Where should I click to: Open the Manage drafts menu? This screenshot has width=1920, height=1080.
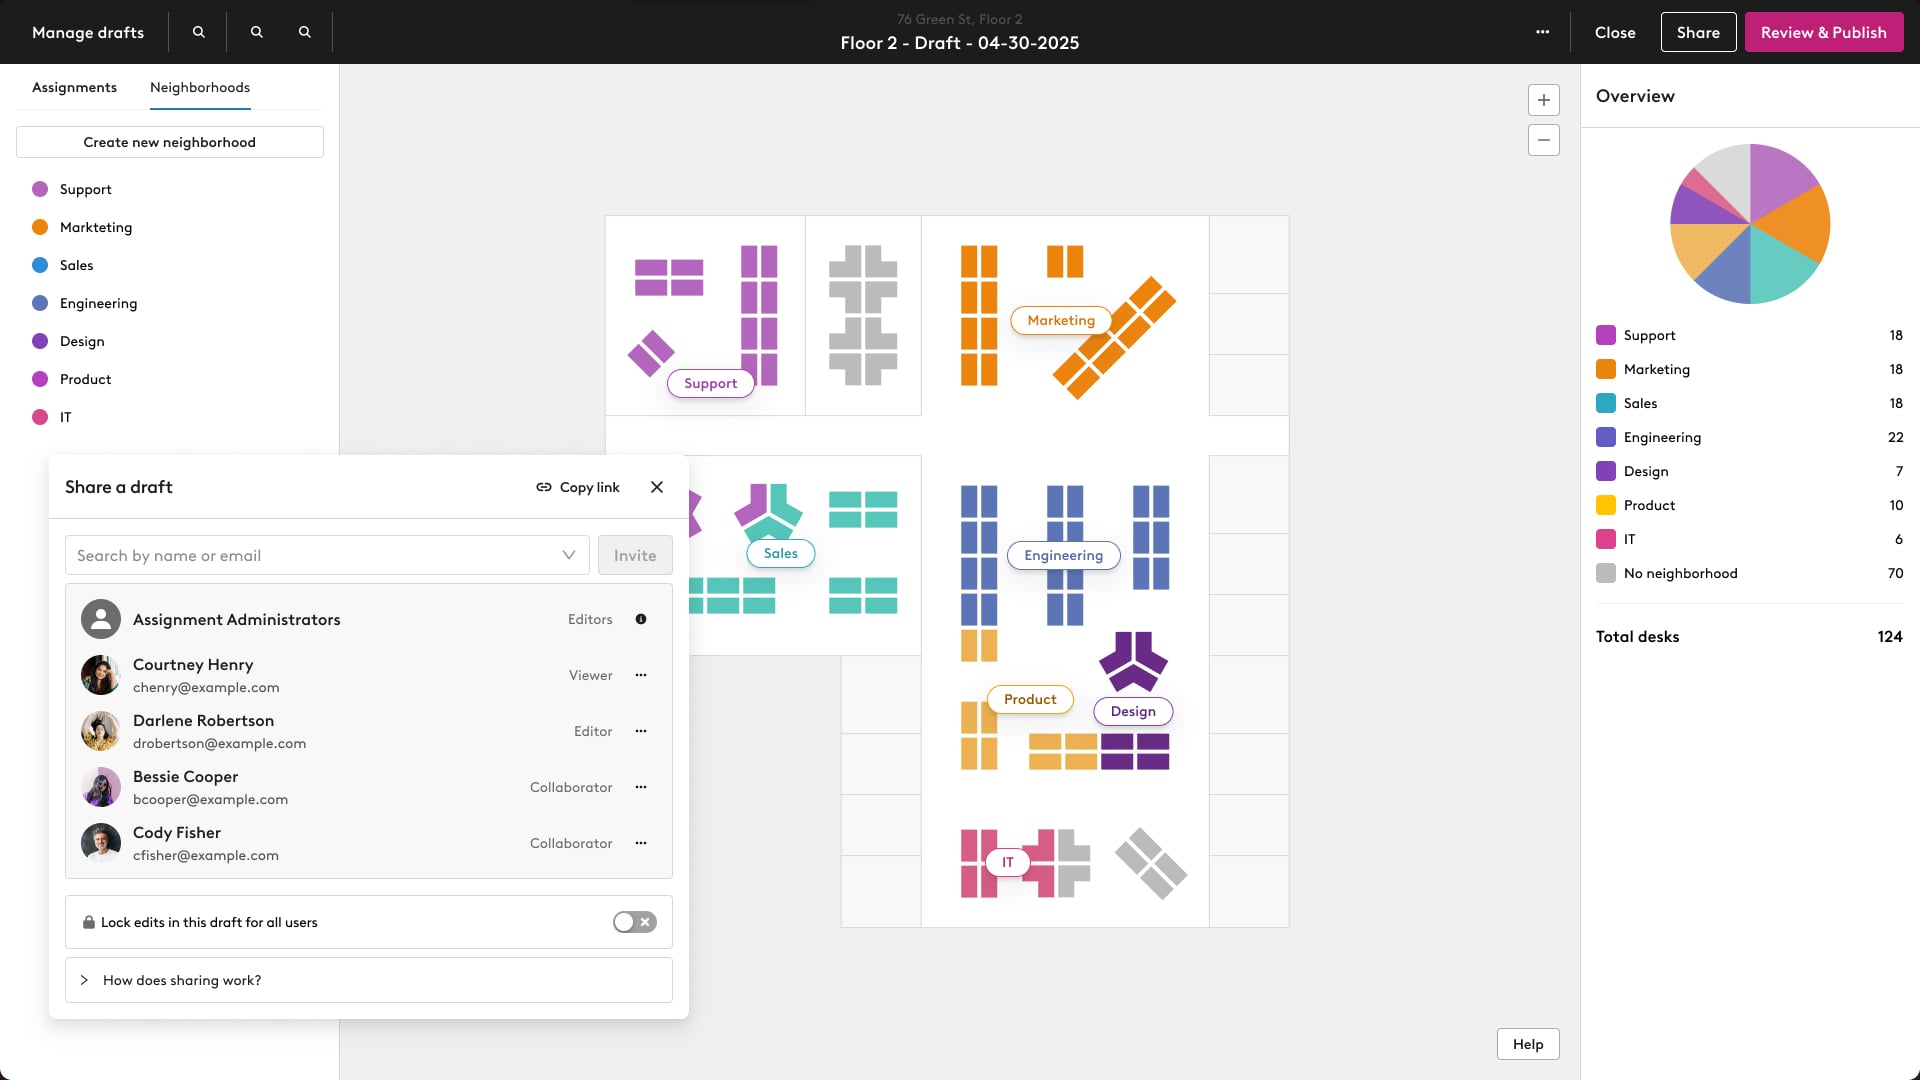coord(88,32)
